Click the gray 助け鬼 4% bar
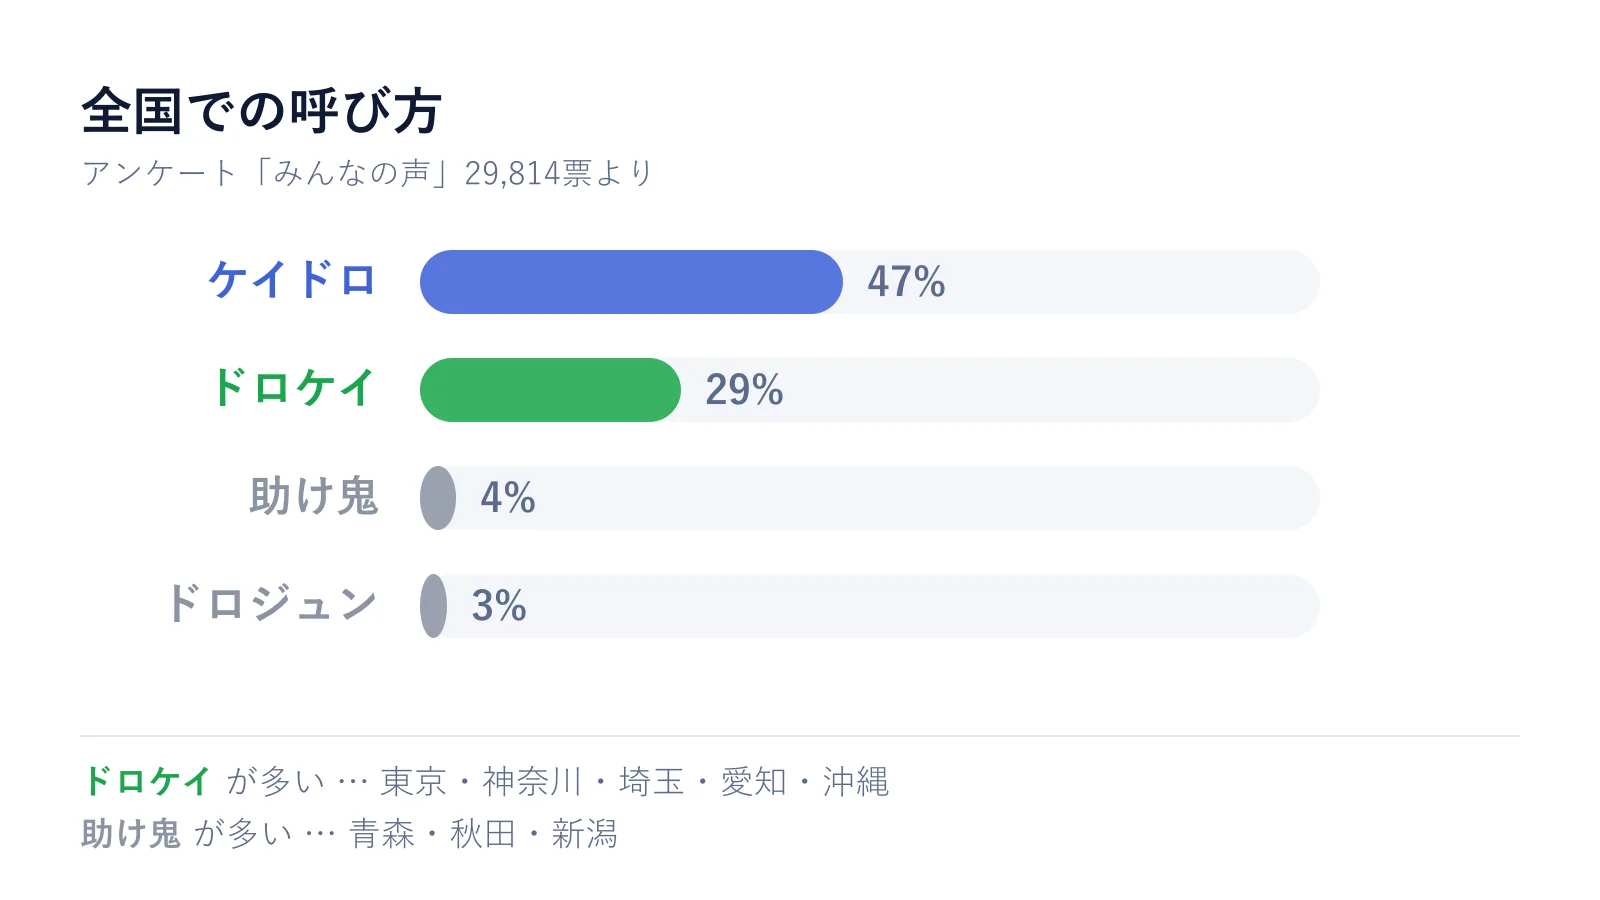The image size is (1600, 900). 438,498
